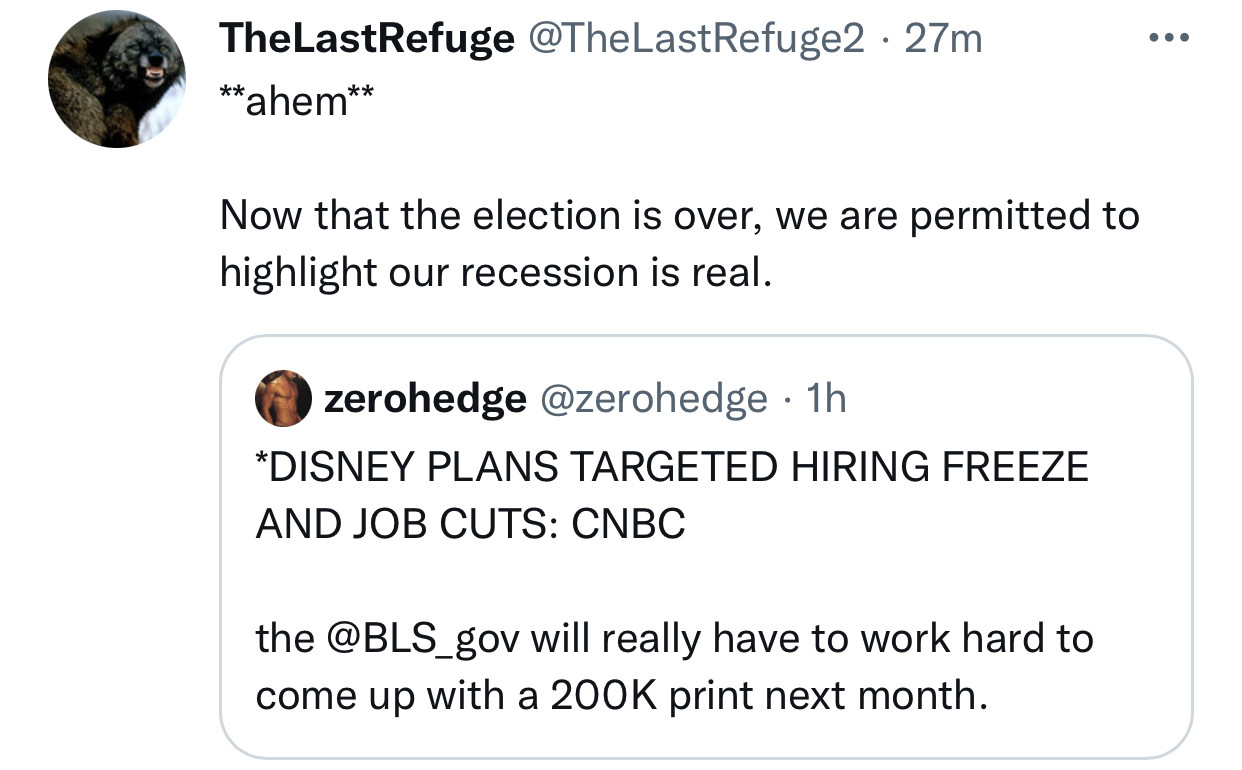Open quoted tweet via the 1h timestamp
1242x770 pixels.
click(x=825, y=398)
